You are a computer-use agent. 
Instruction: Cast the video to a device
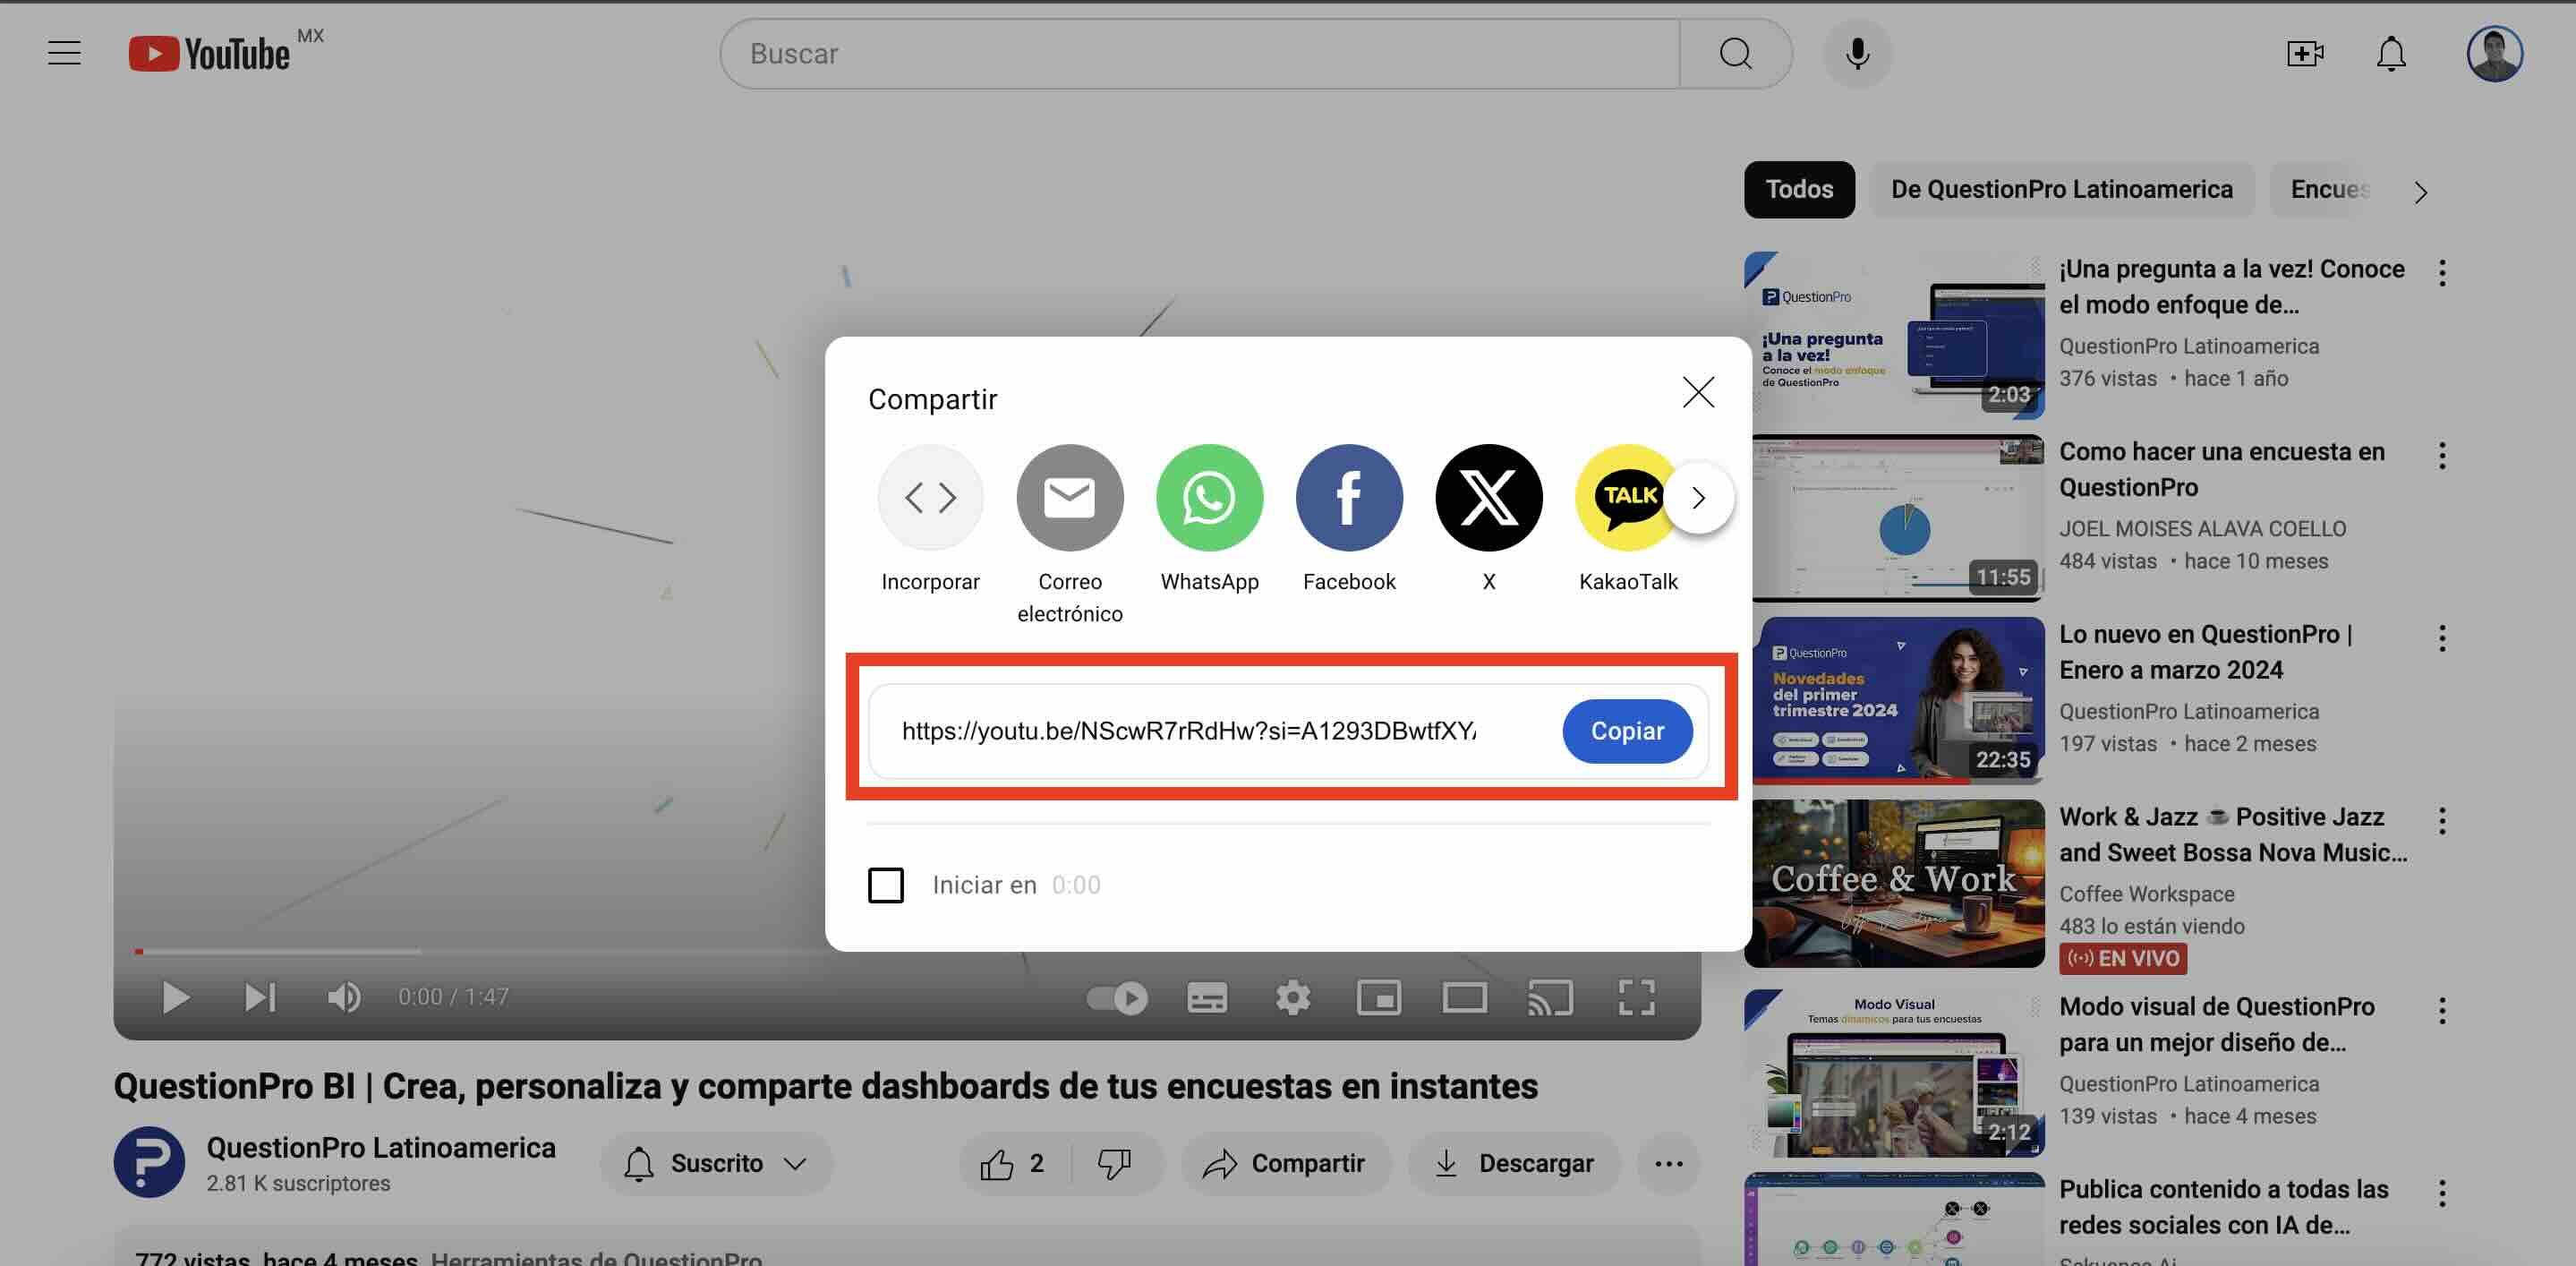click(1550, 997)
